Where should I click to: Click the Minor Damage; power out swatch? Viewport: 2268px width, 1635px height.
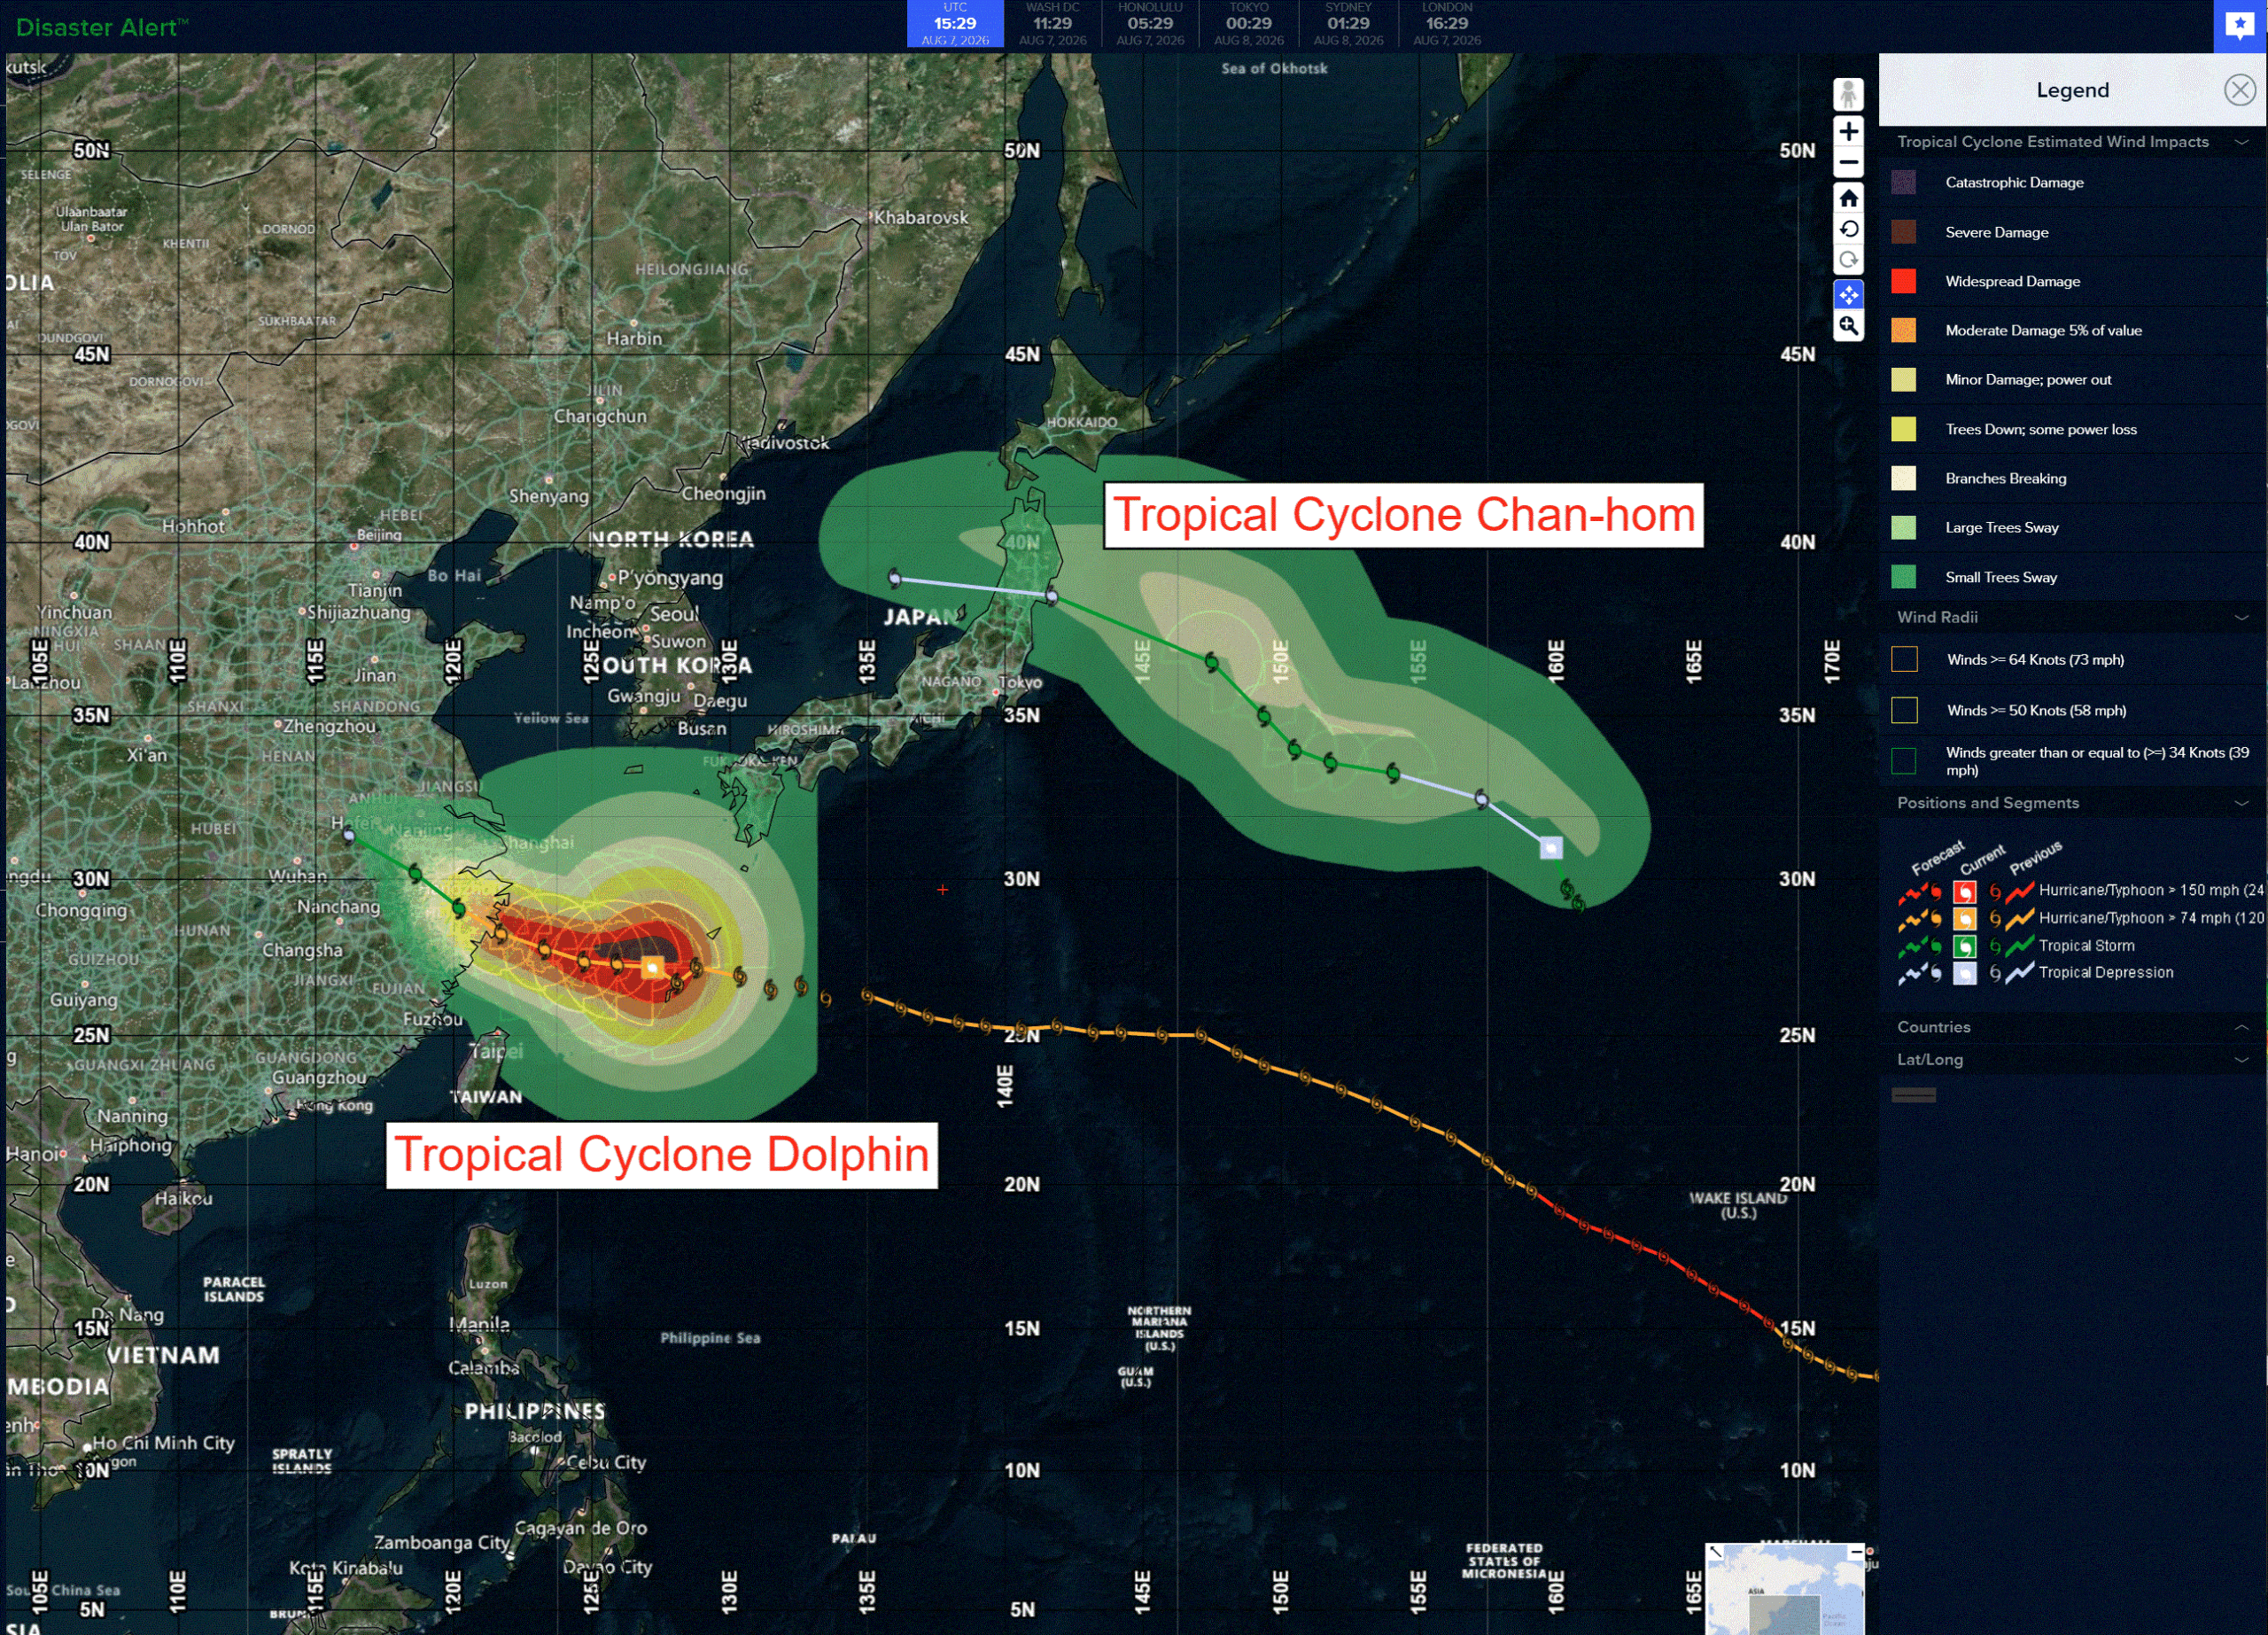(x=1904, y=380)
